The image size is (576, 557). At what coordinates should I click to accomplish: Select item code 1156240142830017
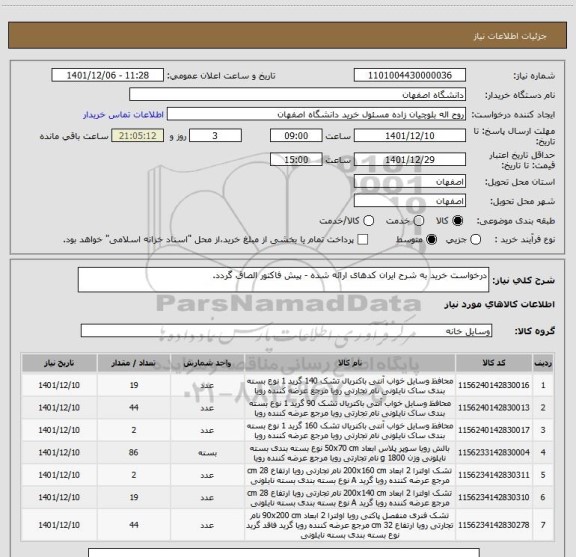coord(494,430)
